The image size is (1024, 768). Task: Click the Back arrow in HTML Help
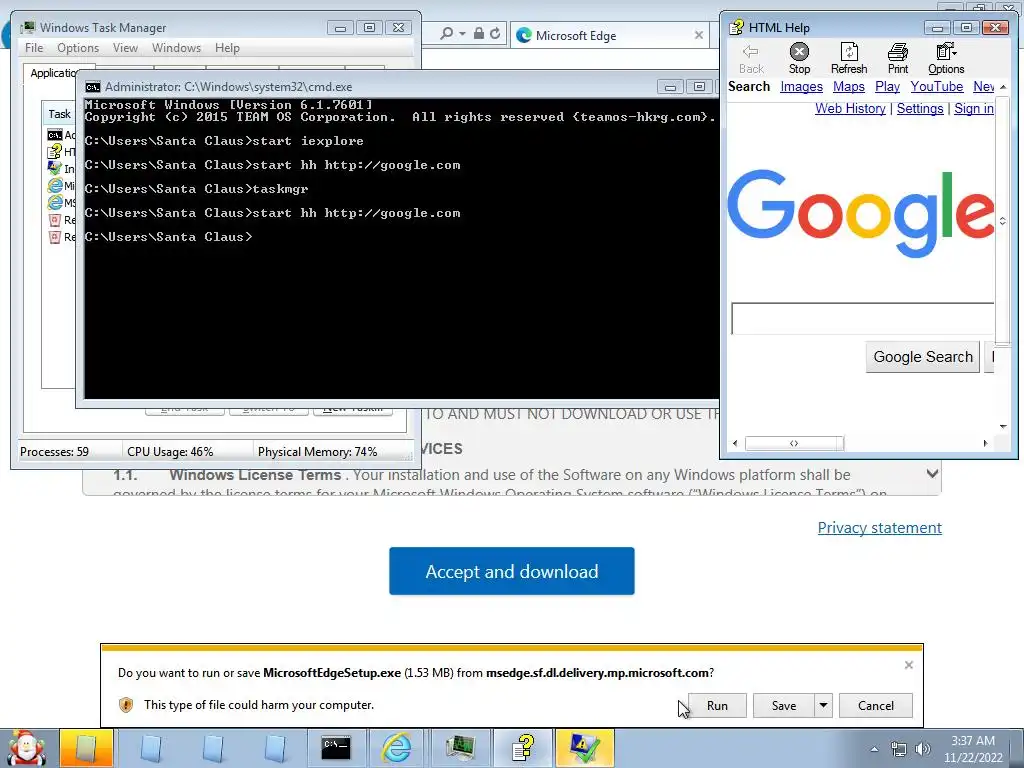[x=750, y=52]
